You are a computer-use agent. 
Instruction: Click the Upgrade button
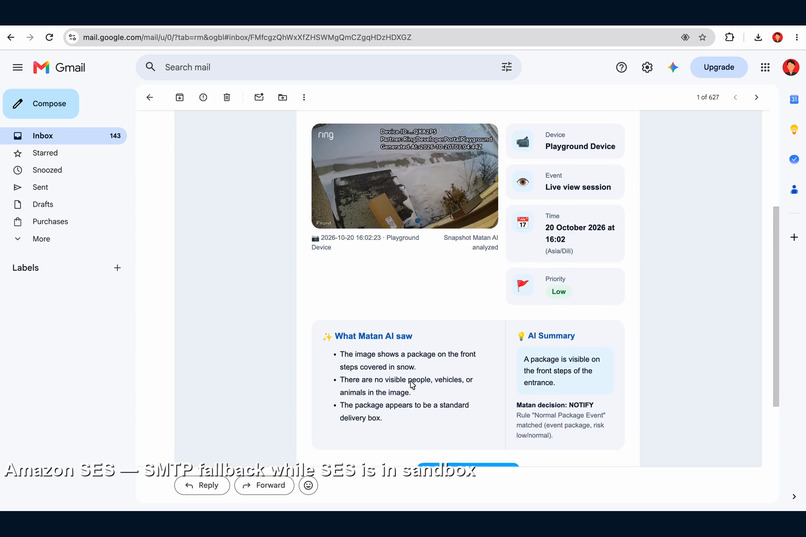click(x=719, y=67)
